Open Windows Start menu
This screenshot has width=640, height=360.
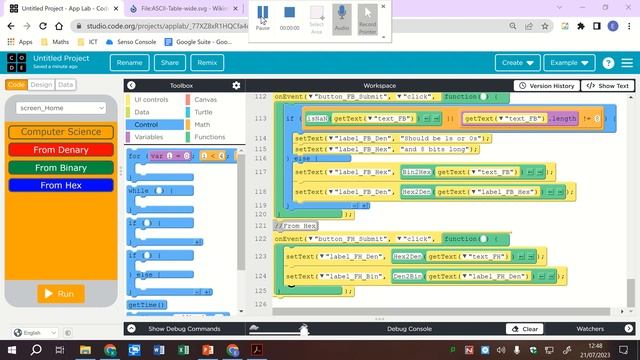(x=12, y=350)
